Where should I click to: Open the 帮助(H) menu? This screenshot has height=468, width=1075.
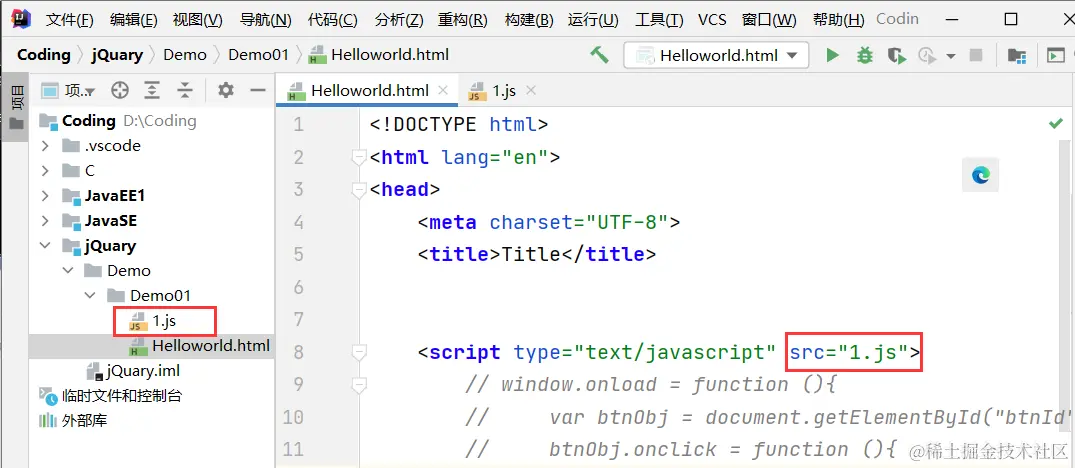point(838,20)
